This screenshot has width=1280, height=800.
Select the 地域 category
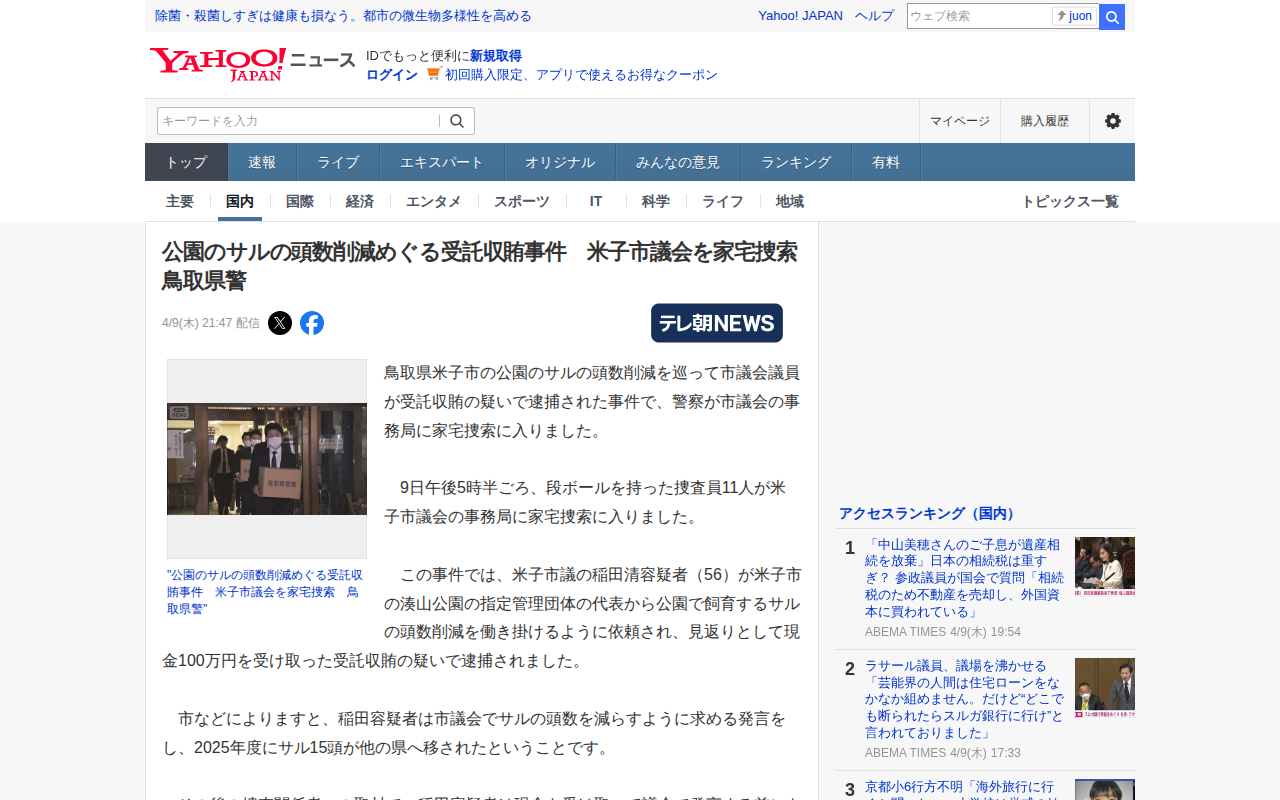790,201
